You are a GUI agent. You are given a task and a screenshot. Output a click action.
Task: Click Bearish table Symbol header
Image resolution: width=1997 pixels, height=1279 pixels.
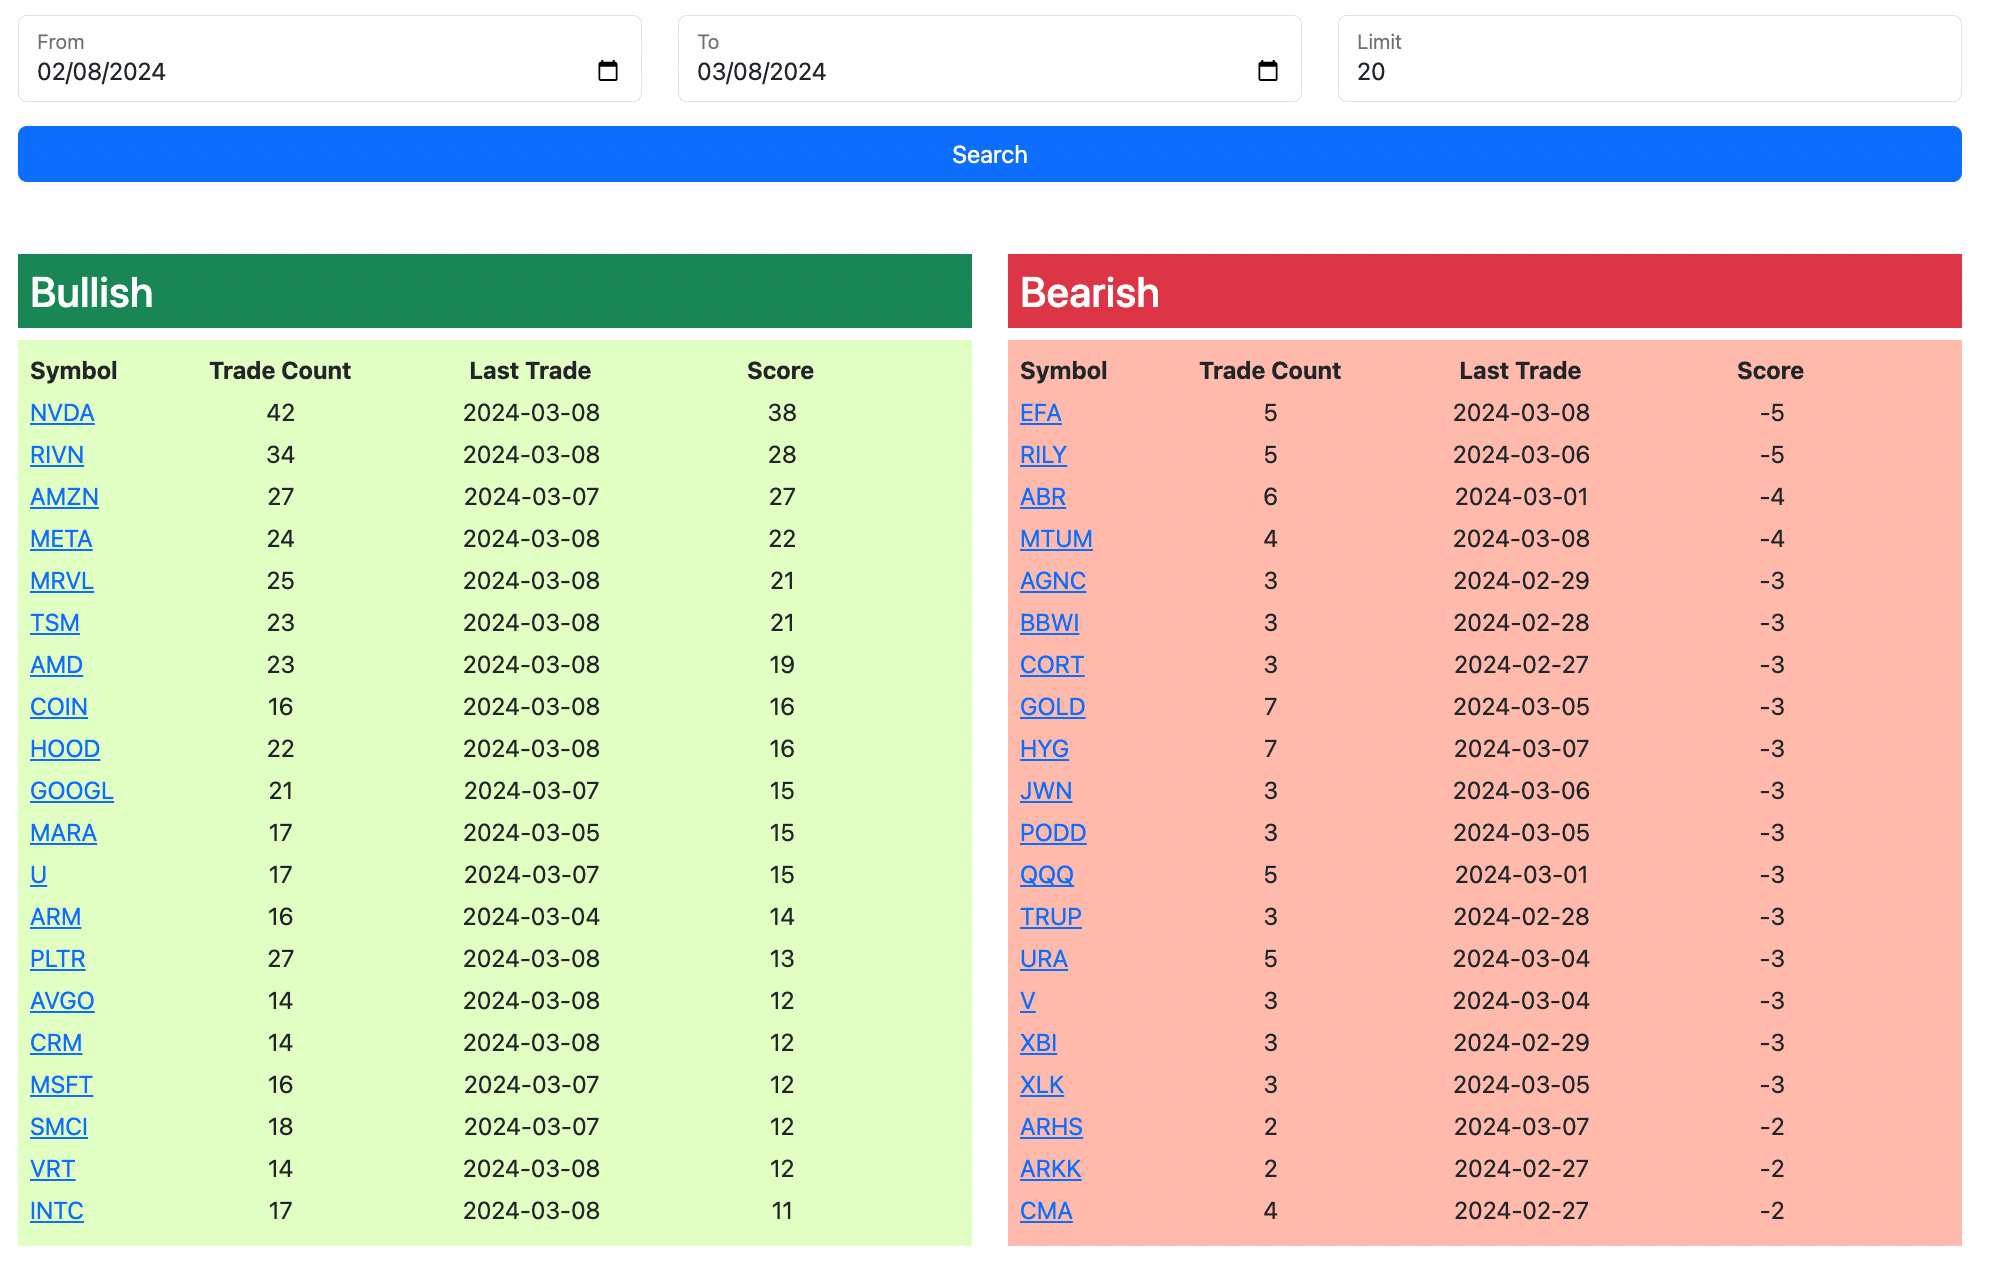[x=1063, y=371]
